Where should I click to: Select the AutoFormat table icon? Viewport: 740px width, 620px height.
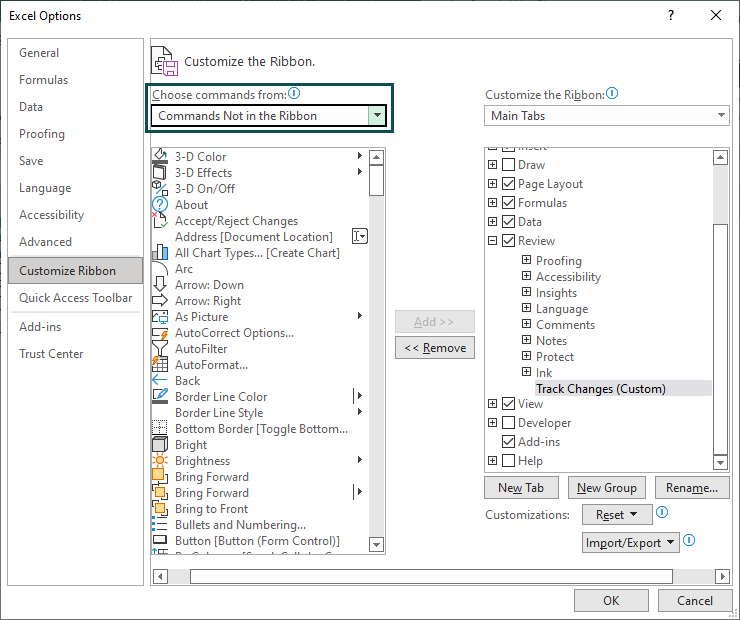(160, 365)
